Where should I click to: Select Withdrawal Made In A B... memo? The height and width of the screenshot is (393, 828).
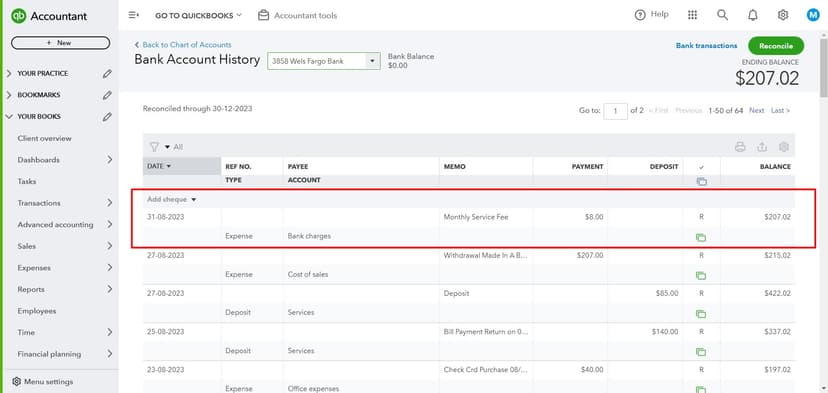pyautogui.click(x=486, y=255)
